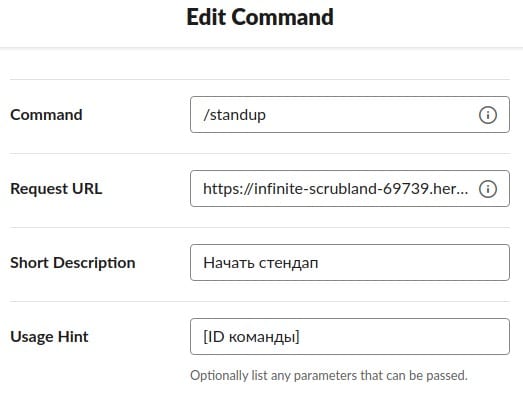The image size is (523, 396).
Task: Click the info icon in the Command field
Action: pos(488,115)
